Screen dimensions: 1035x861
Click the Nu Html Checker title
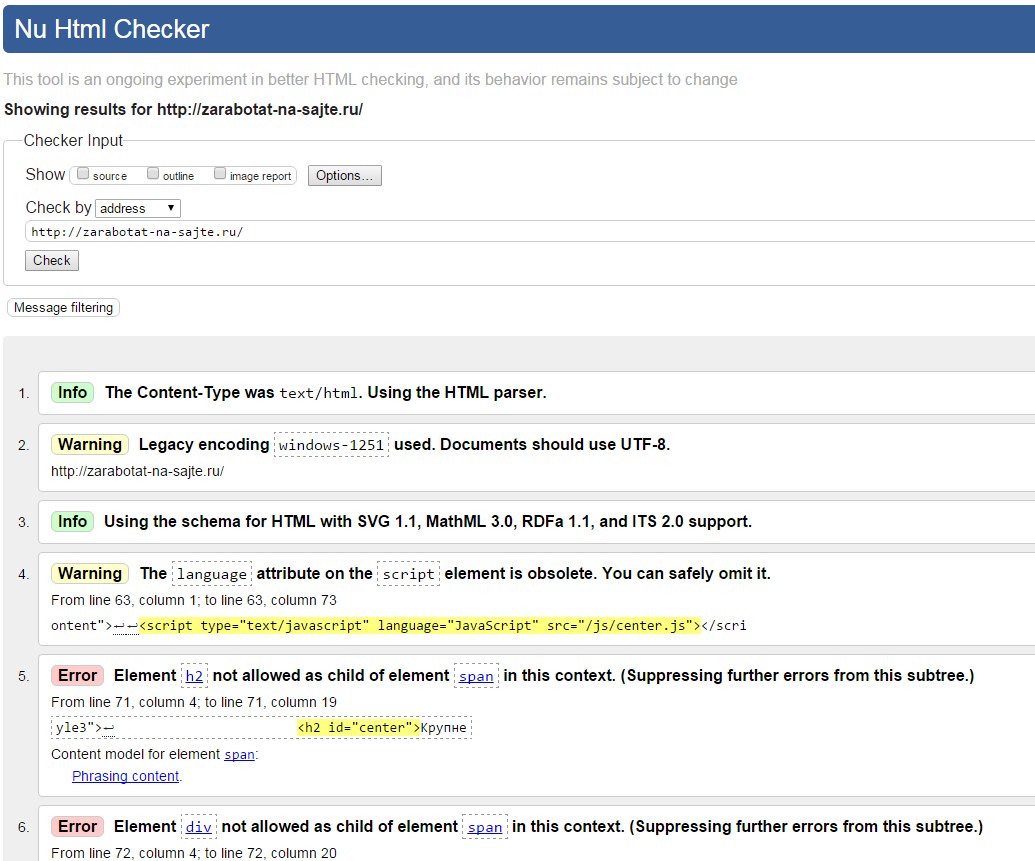(x=112, y=29)
